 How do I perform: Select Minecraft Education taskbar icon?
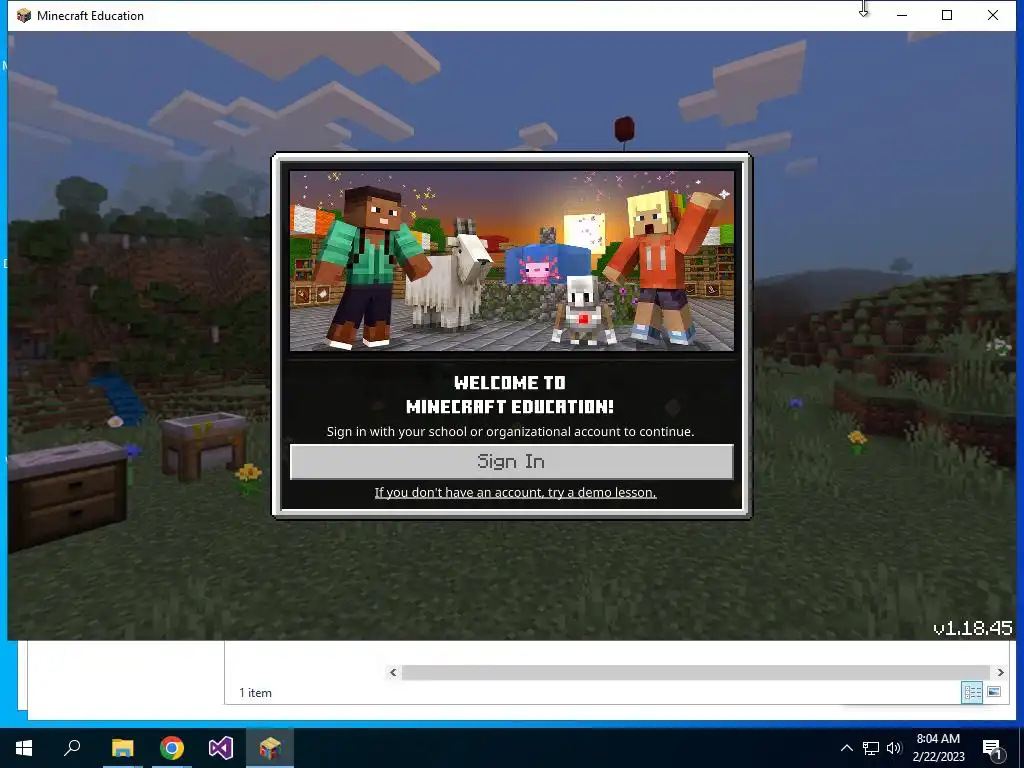point(270,748)
